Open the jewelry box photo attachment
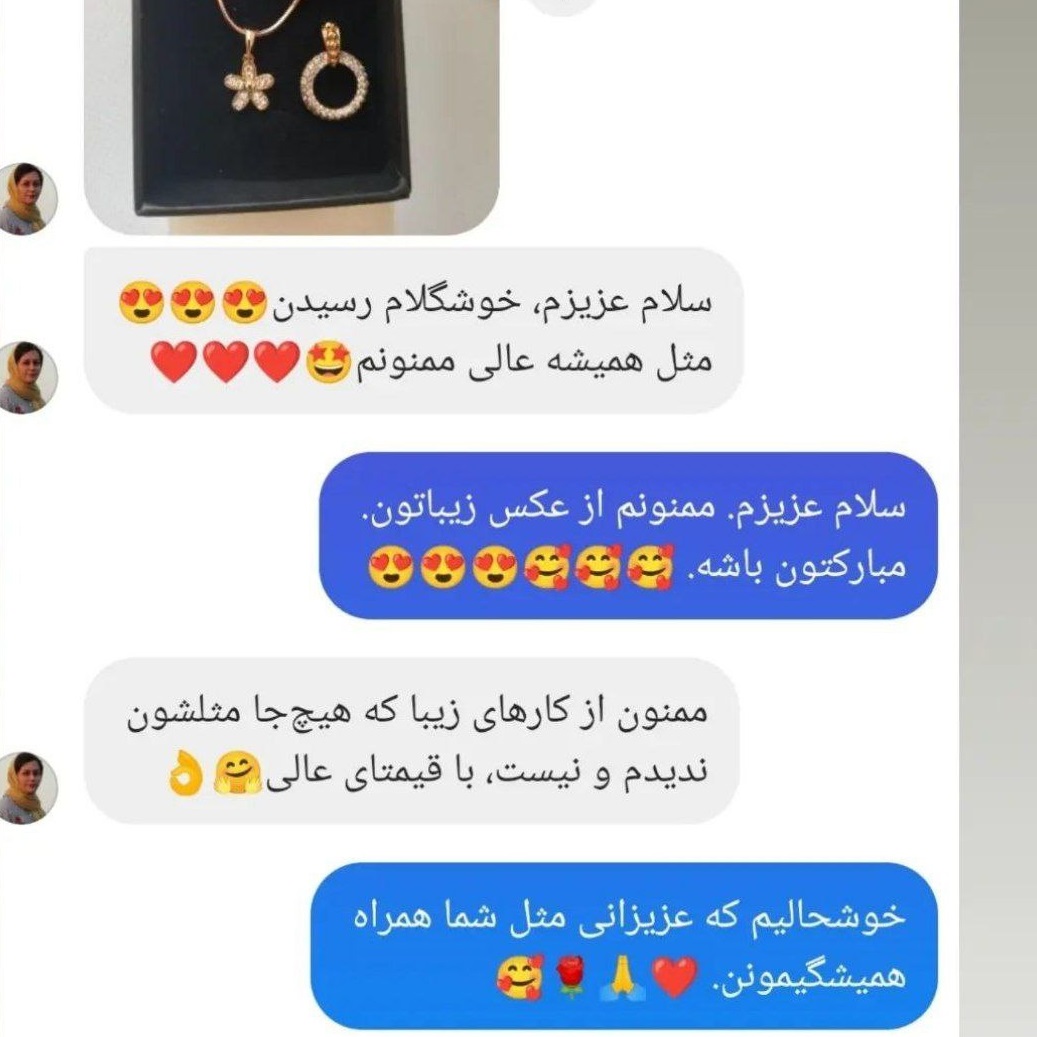1037x1037 pixels. pyautogui.click(x=291, y=117)
